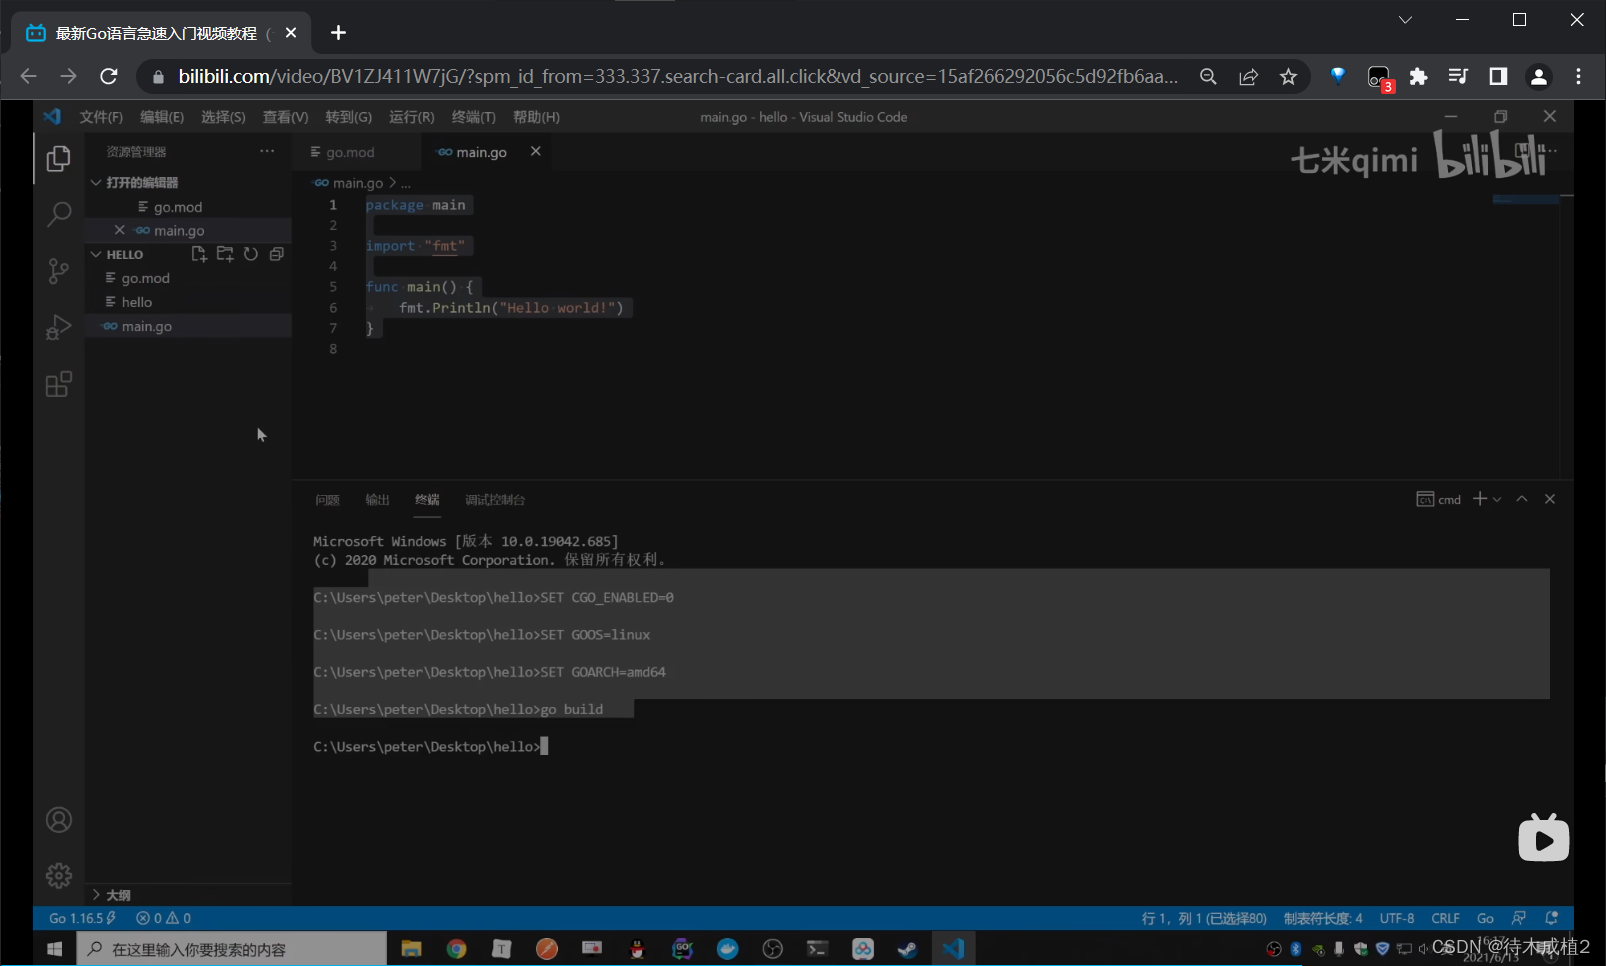Reload the bilibili browser page
This screenshot has width=1606, height=966.
[x=109, y=76]
